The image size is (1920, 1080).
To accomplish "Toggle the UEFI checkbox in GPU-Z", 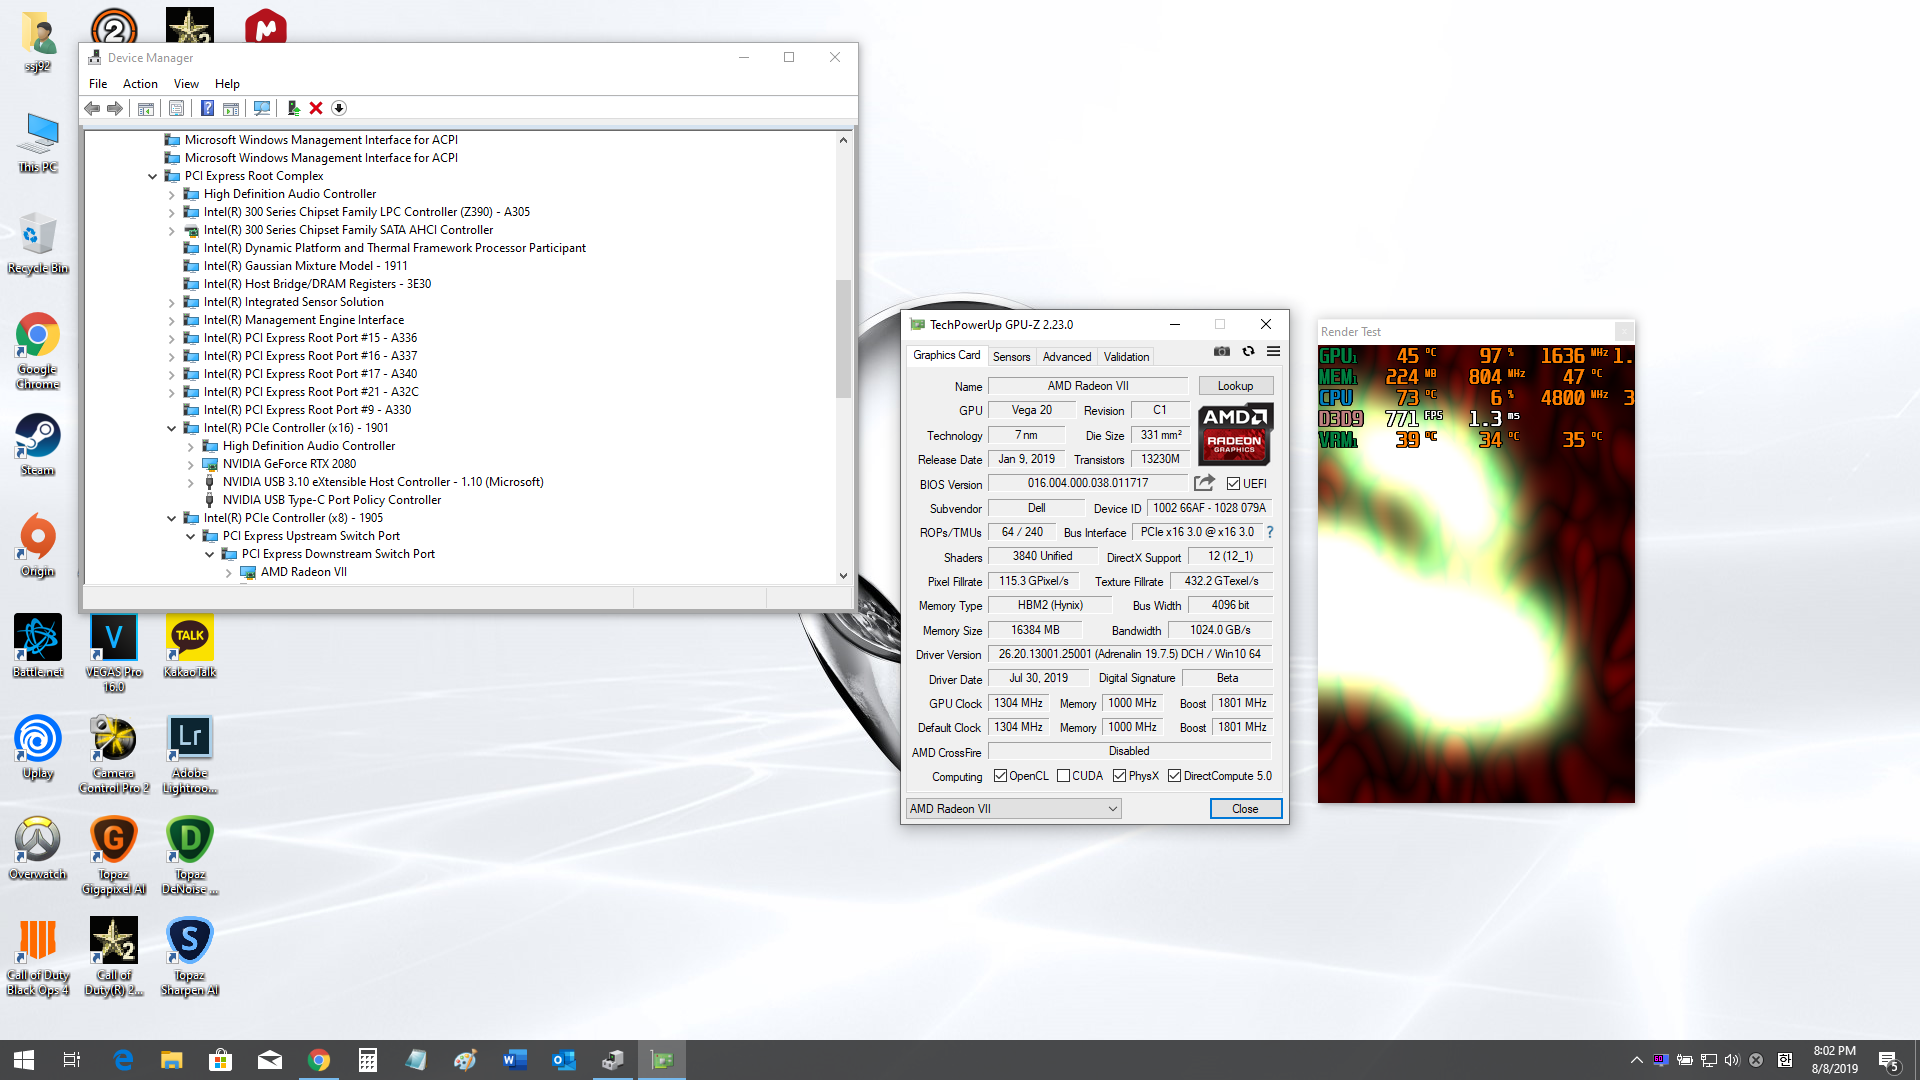I will coord(1233,484).
